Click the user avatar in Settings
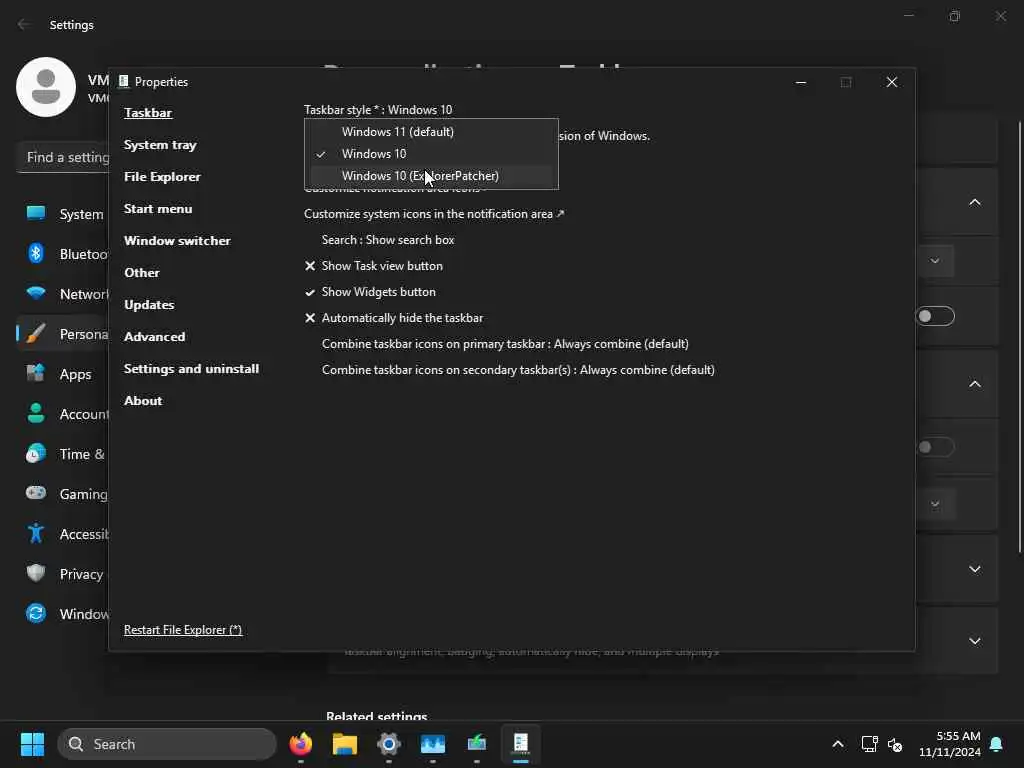The height and width of the screenshot is (768, 1024). (46, 87)
